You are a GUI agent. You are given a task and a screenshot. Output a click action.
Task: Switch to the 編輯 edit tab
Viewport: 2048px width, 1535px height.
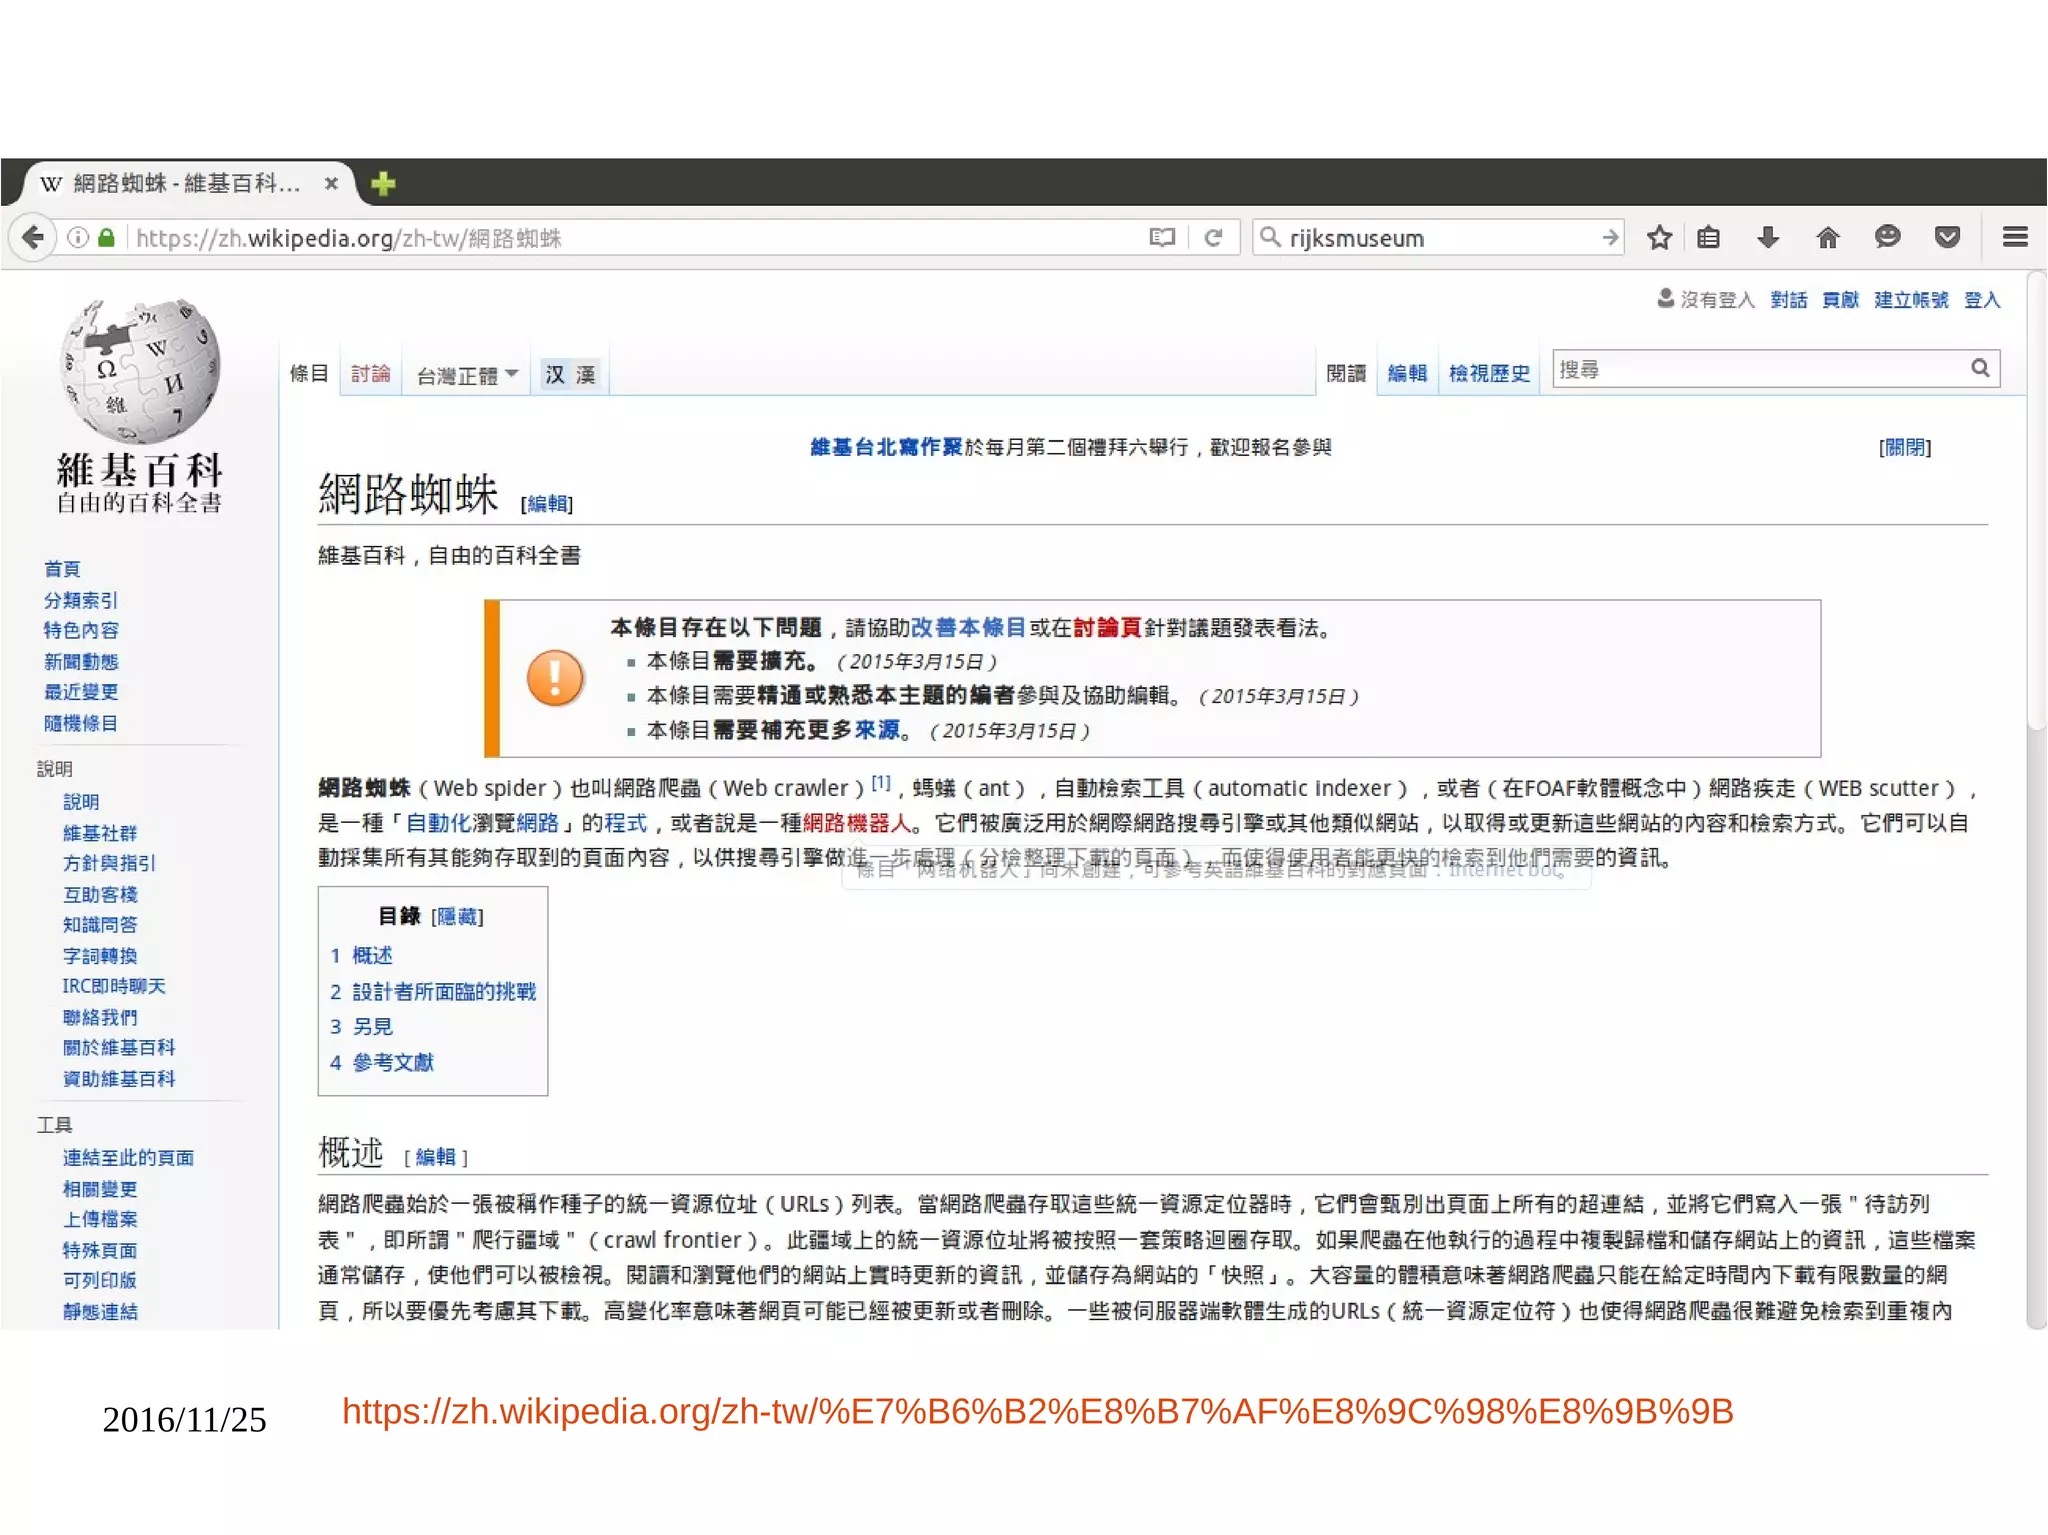1407,374
